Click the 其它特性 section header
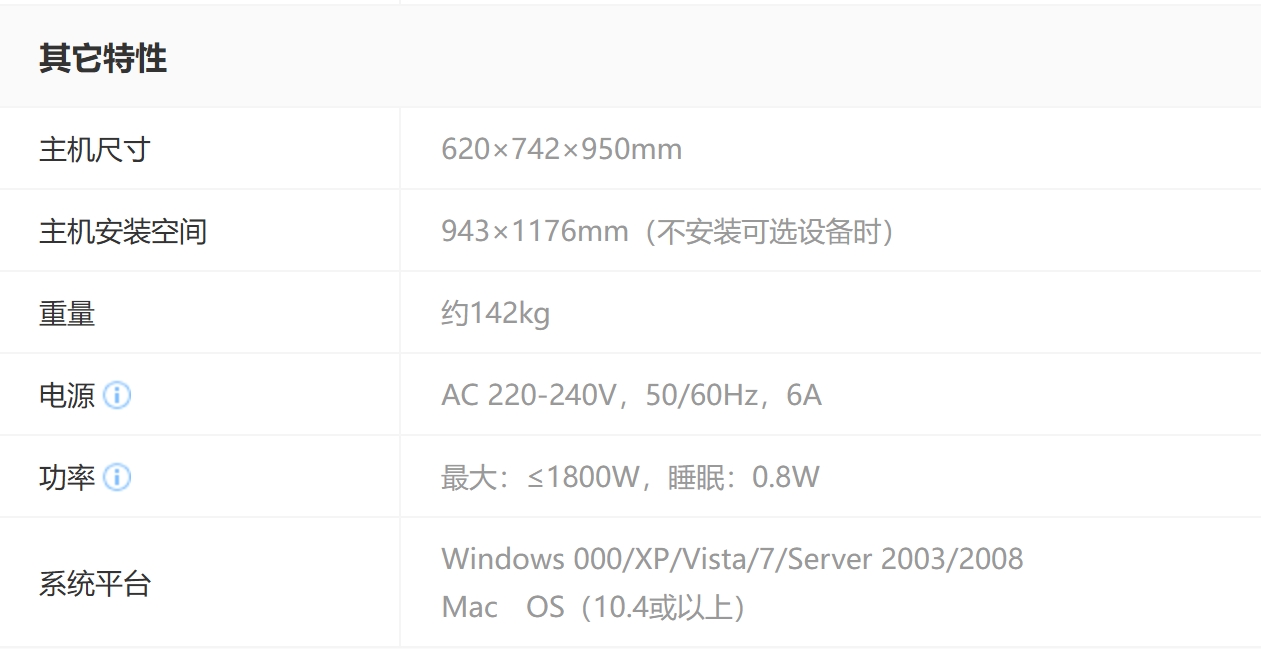The height and width of the screenshot is (649, 1261). 103,59
